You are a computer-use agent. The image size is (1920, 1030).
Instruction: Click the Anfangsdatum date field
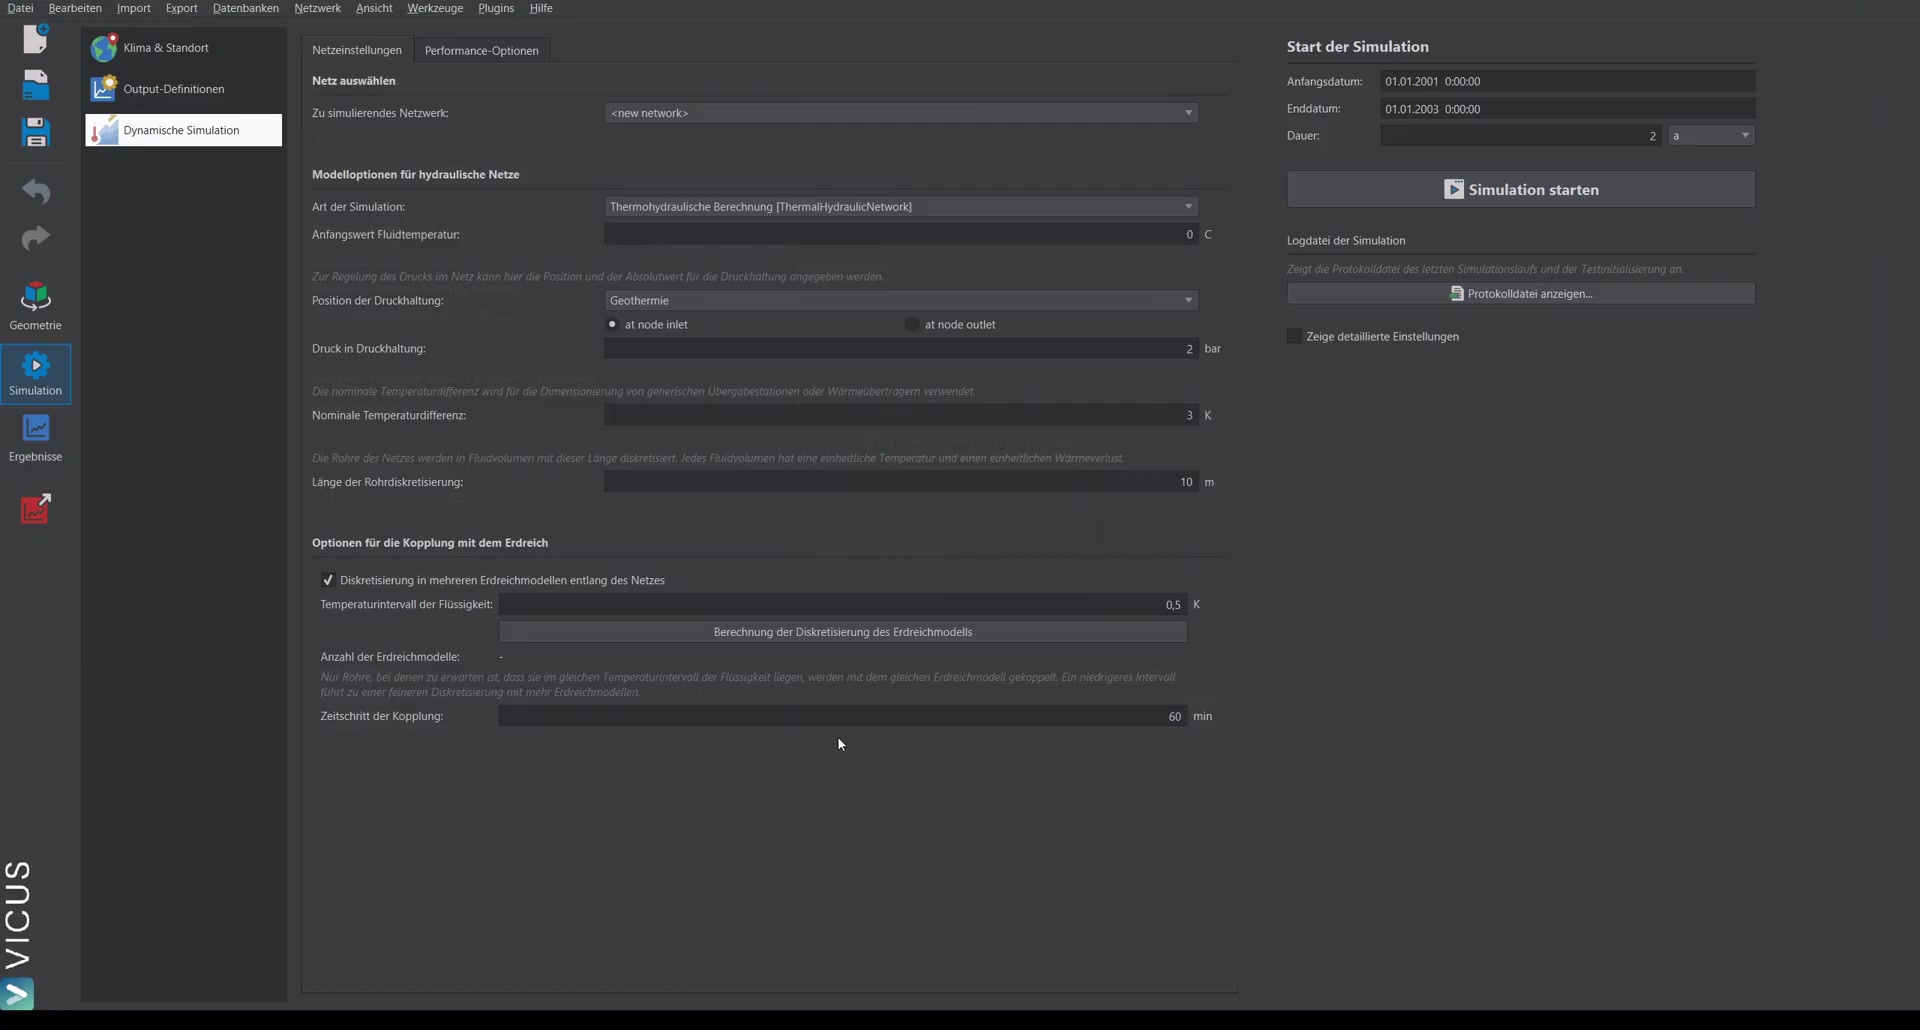[1567, 81]
